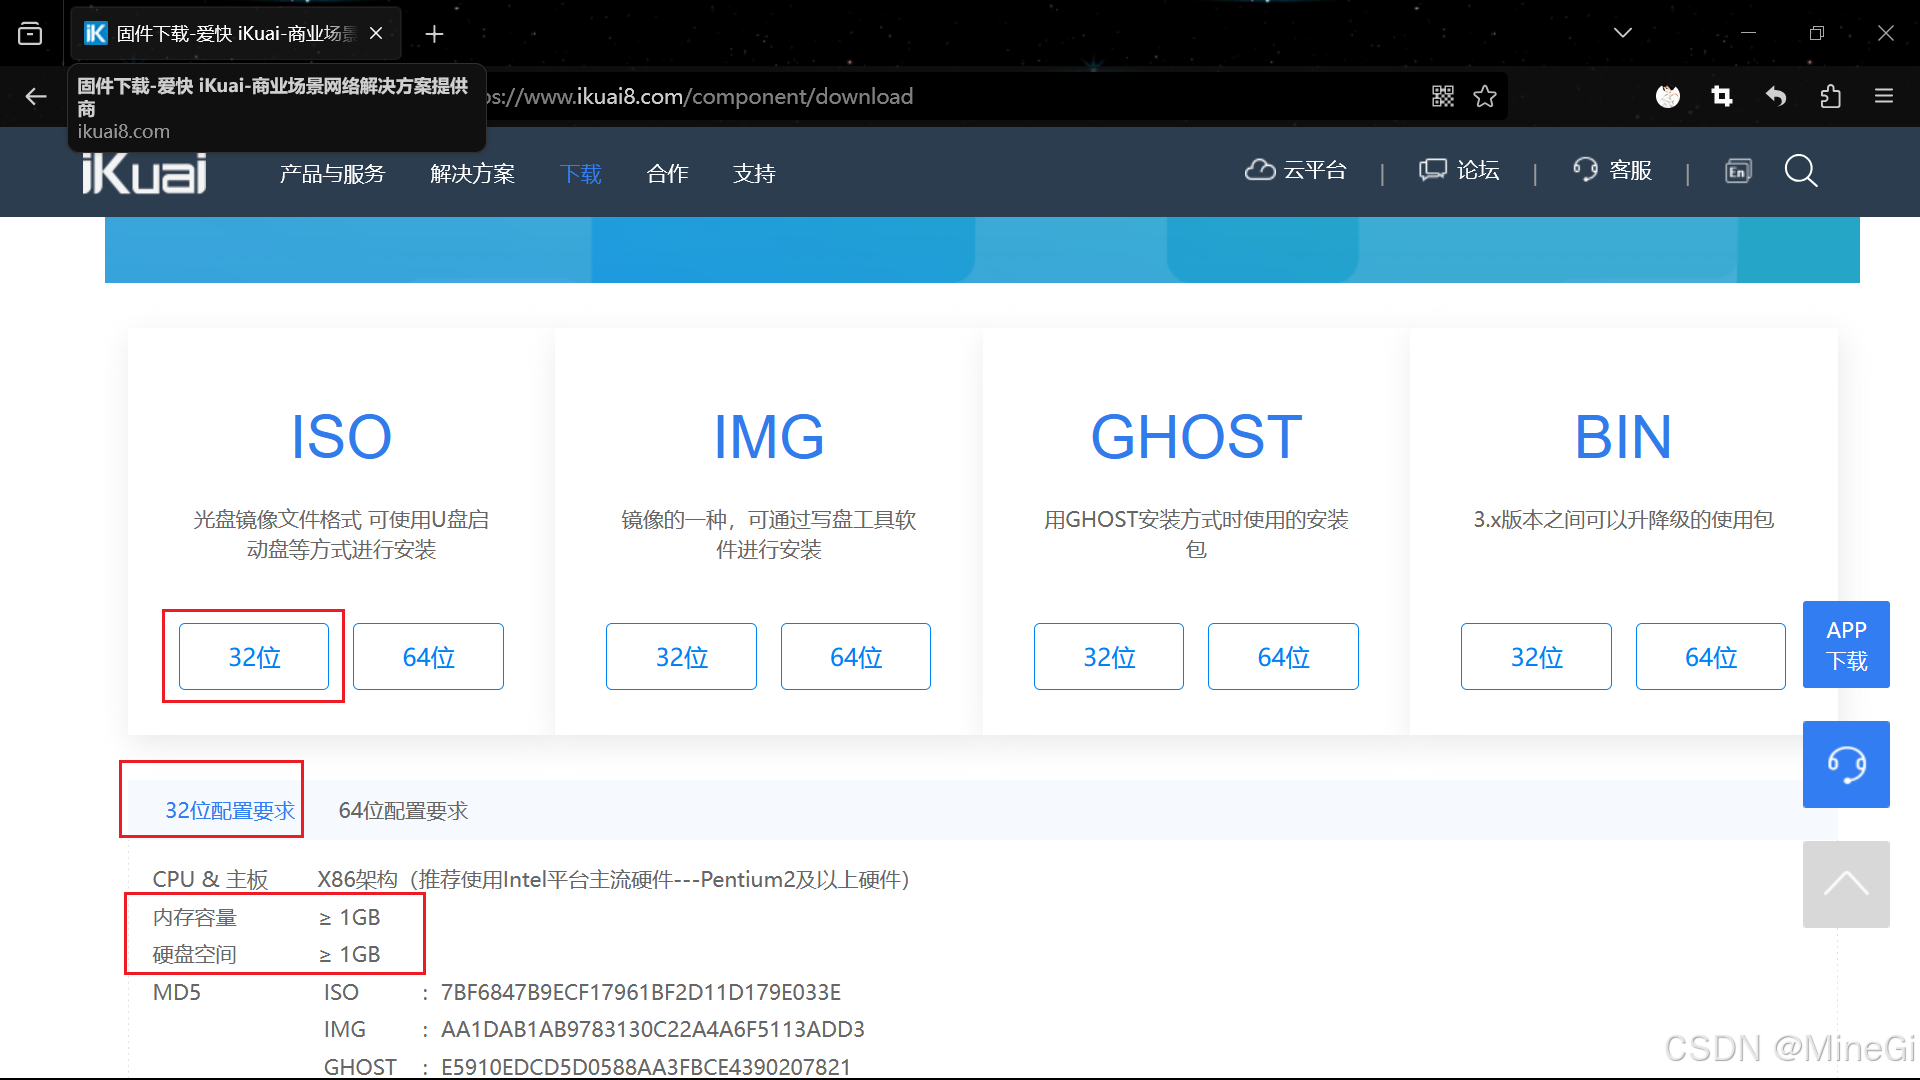This screenshot has width=1920, height=1080.
Task: Open the browser extensions puzzle icon
Action: tap(1830, 96)
